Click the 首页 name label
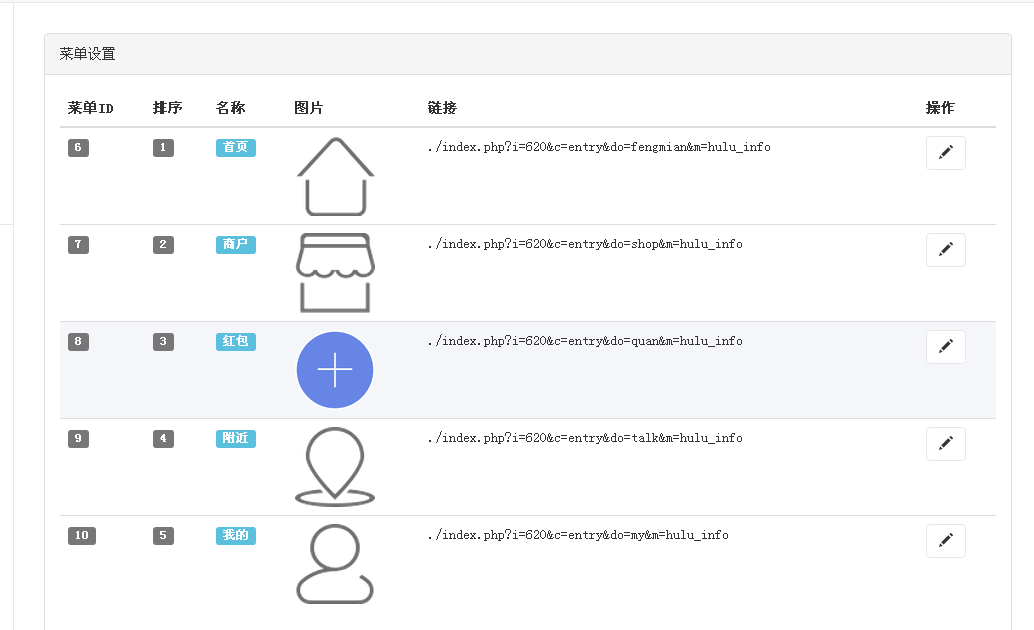Image resolution: width=1034 pixels, height=630 pixels. click(x=235, y=147)
